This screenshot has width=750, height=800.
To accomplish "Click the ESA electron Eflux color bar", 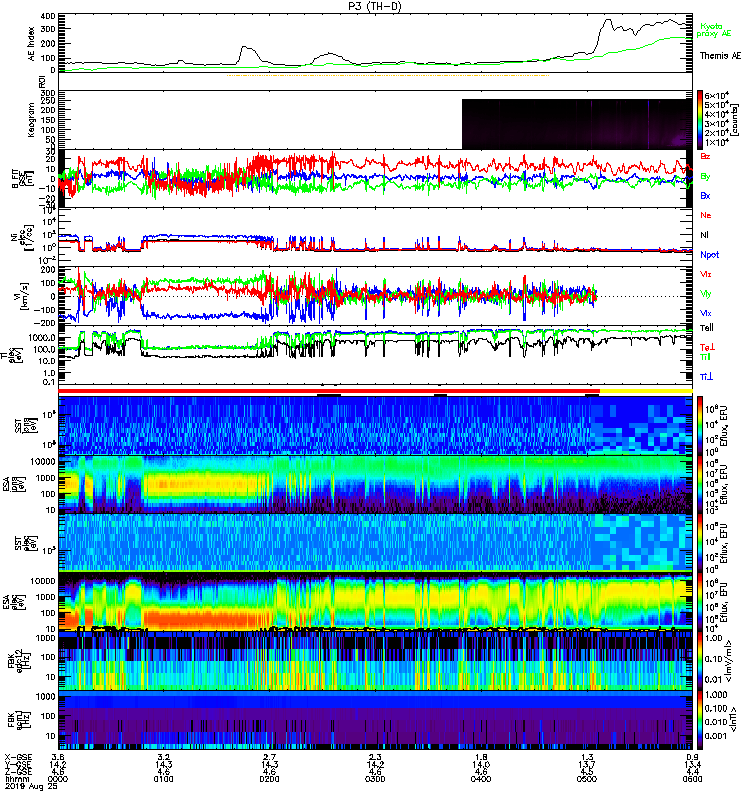I will coord(699,602).
